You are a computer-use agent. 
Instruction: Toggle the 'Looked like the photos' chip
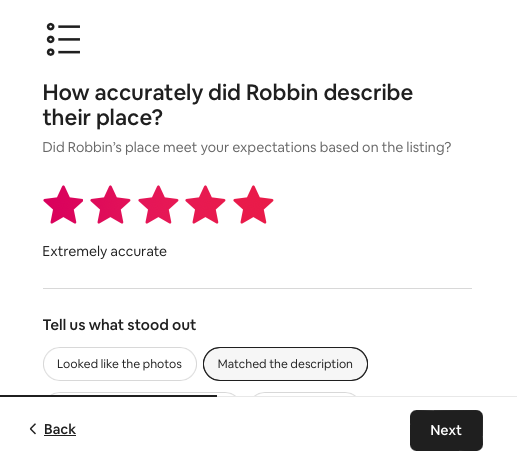(120, 364)
